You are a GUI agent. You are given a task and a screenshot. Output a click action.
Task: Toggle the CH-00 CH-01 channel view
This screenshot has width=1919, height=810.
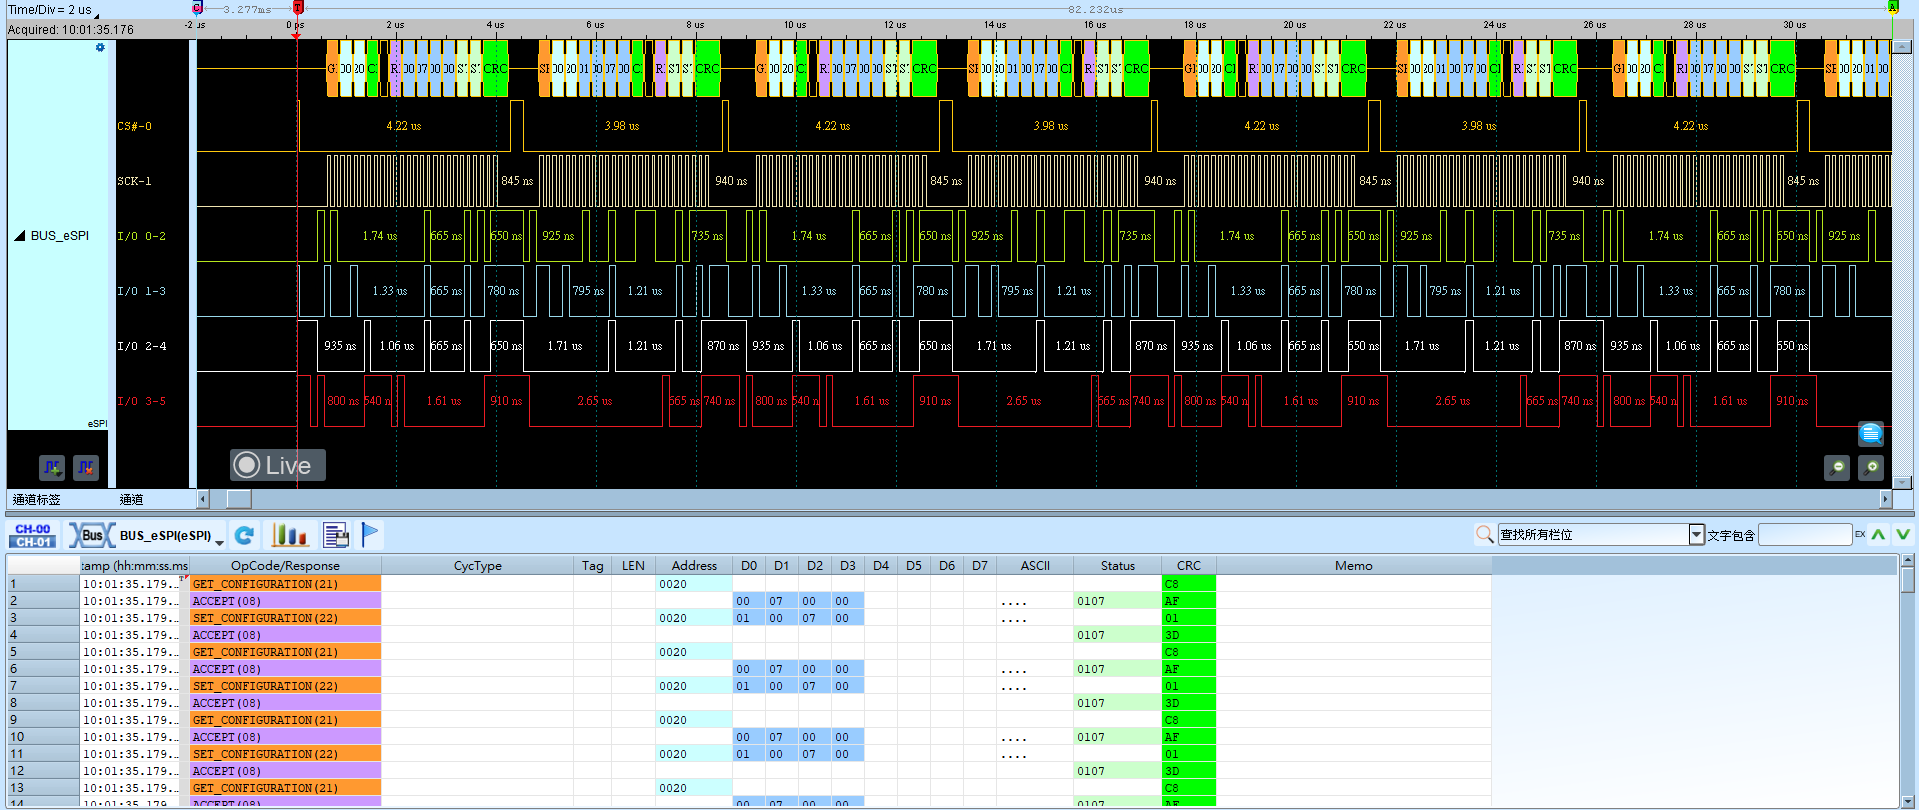pos(33,536)
